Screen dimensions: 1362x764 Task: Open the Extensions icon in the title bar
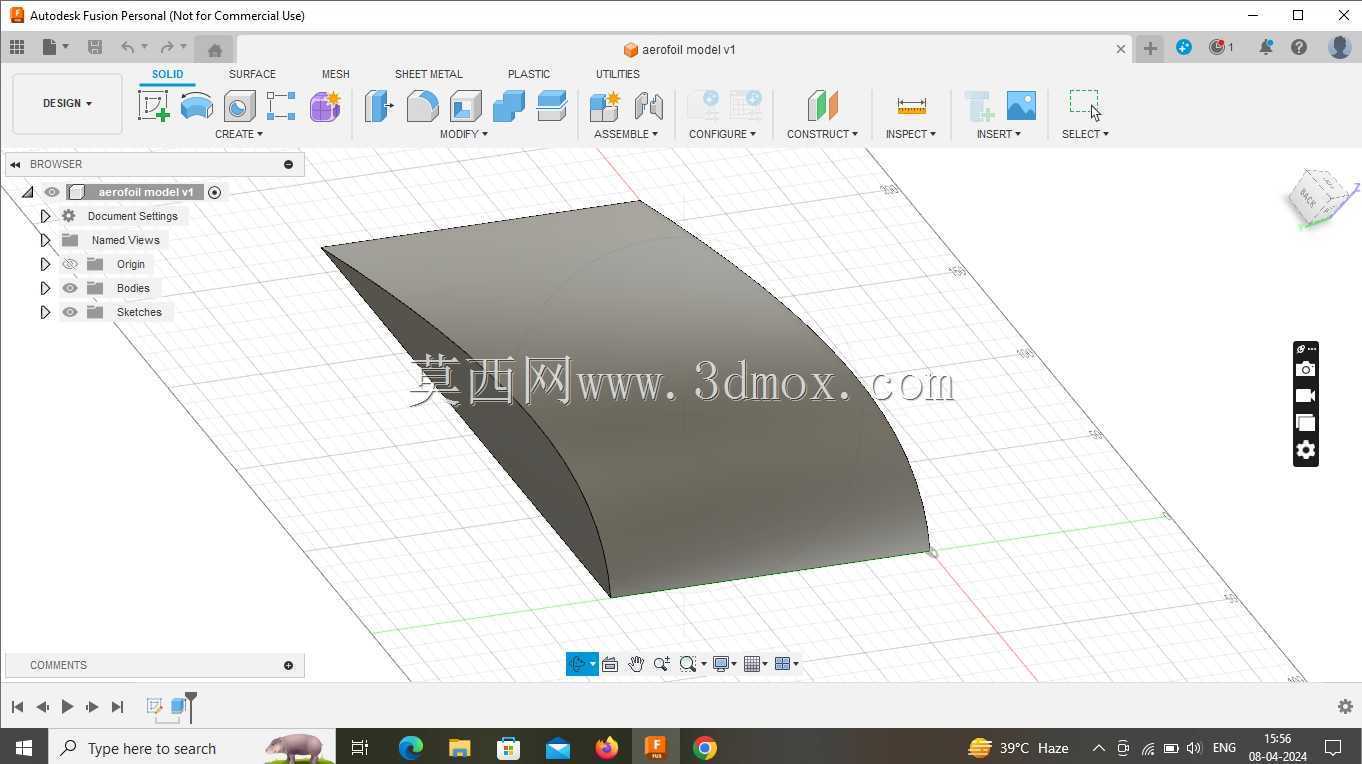pos(1184,47)
